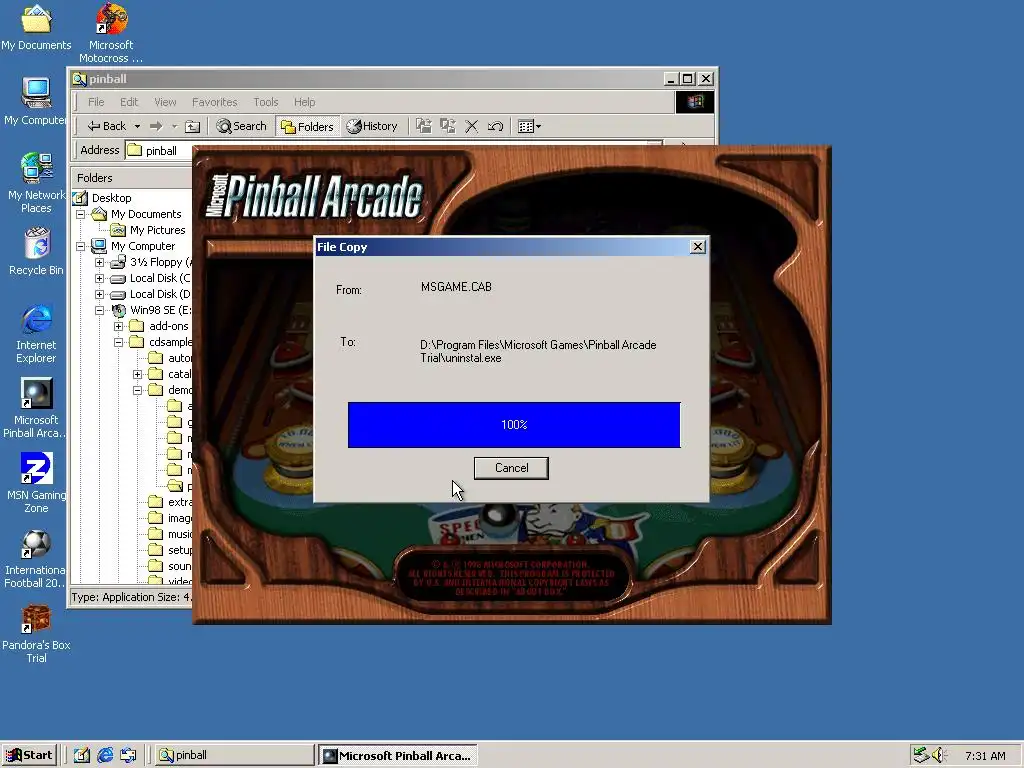Launch Microsoft Pinball Arcade desktop shortcut
The height and width of the screenshot is (768, 1024).
pos(36,408)
